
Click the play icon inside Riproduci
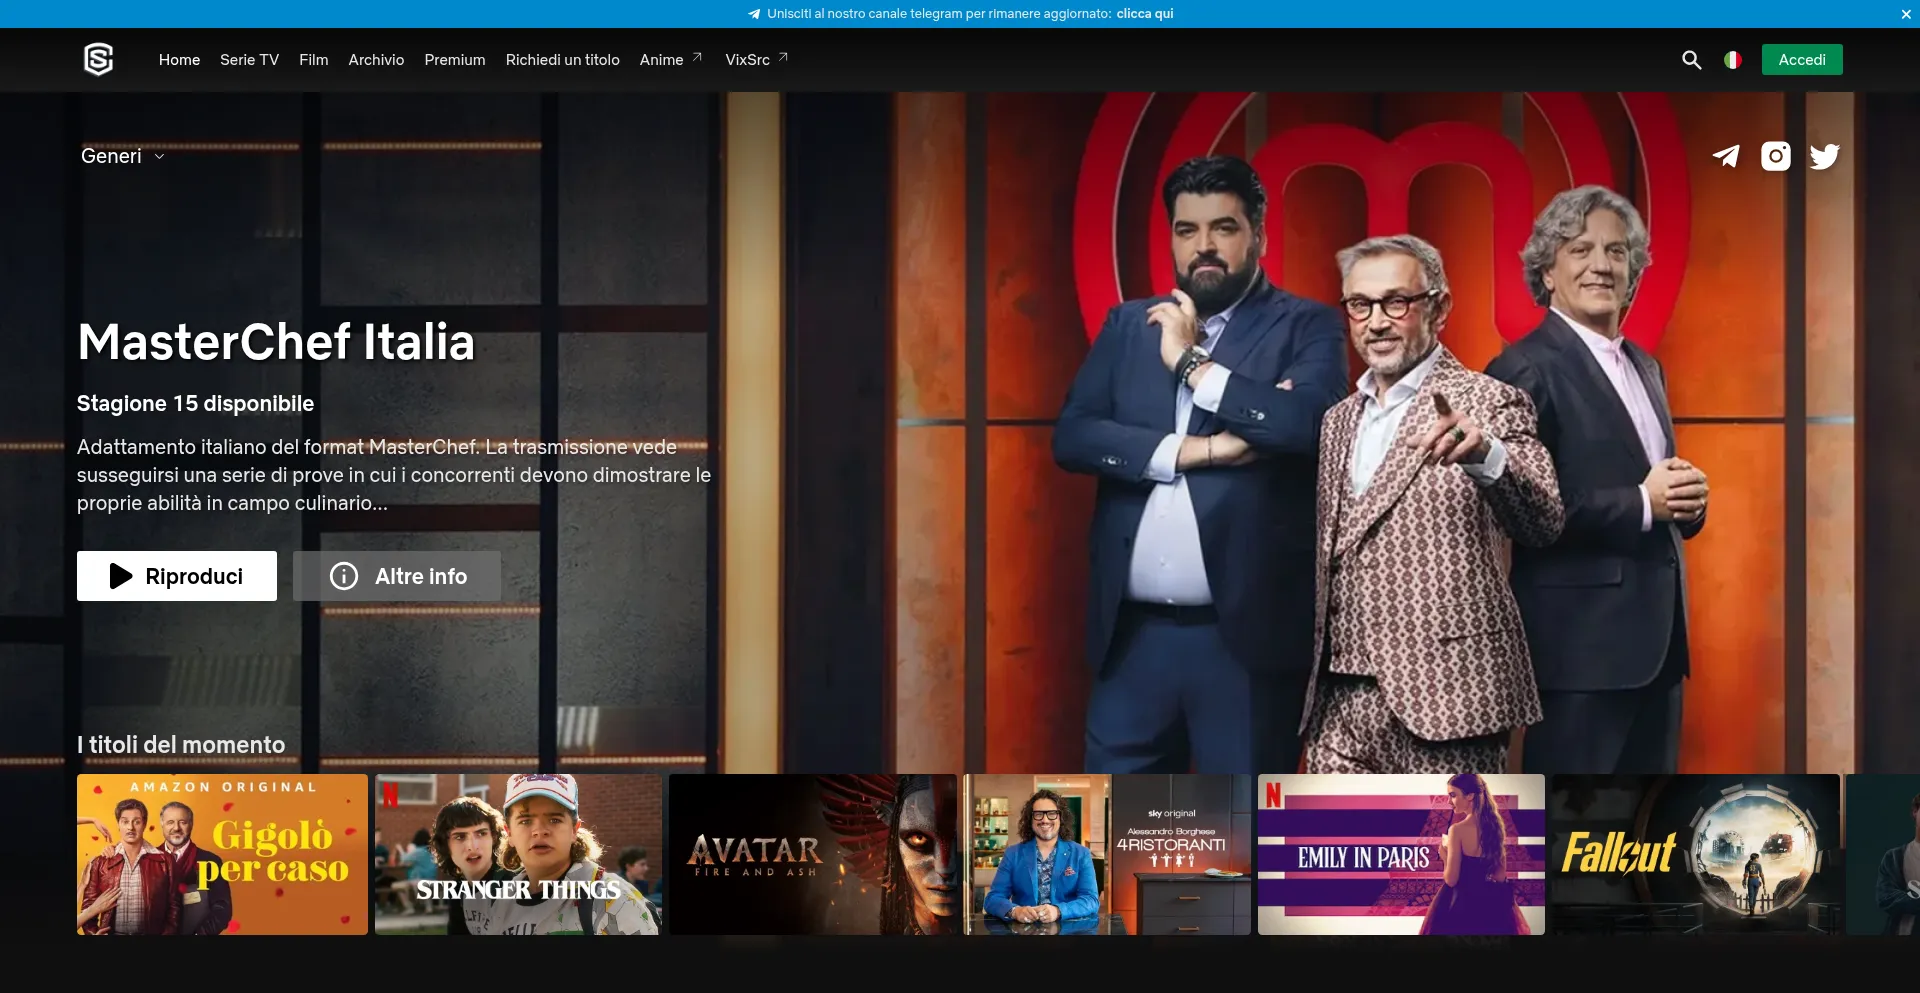(x=119, y=576)
